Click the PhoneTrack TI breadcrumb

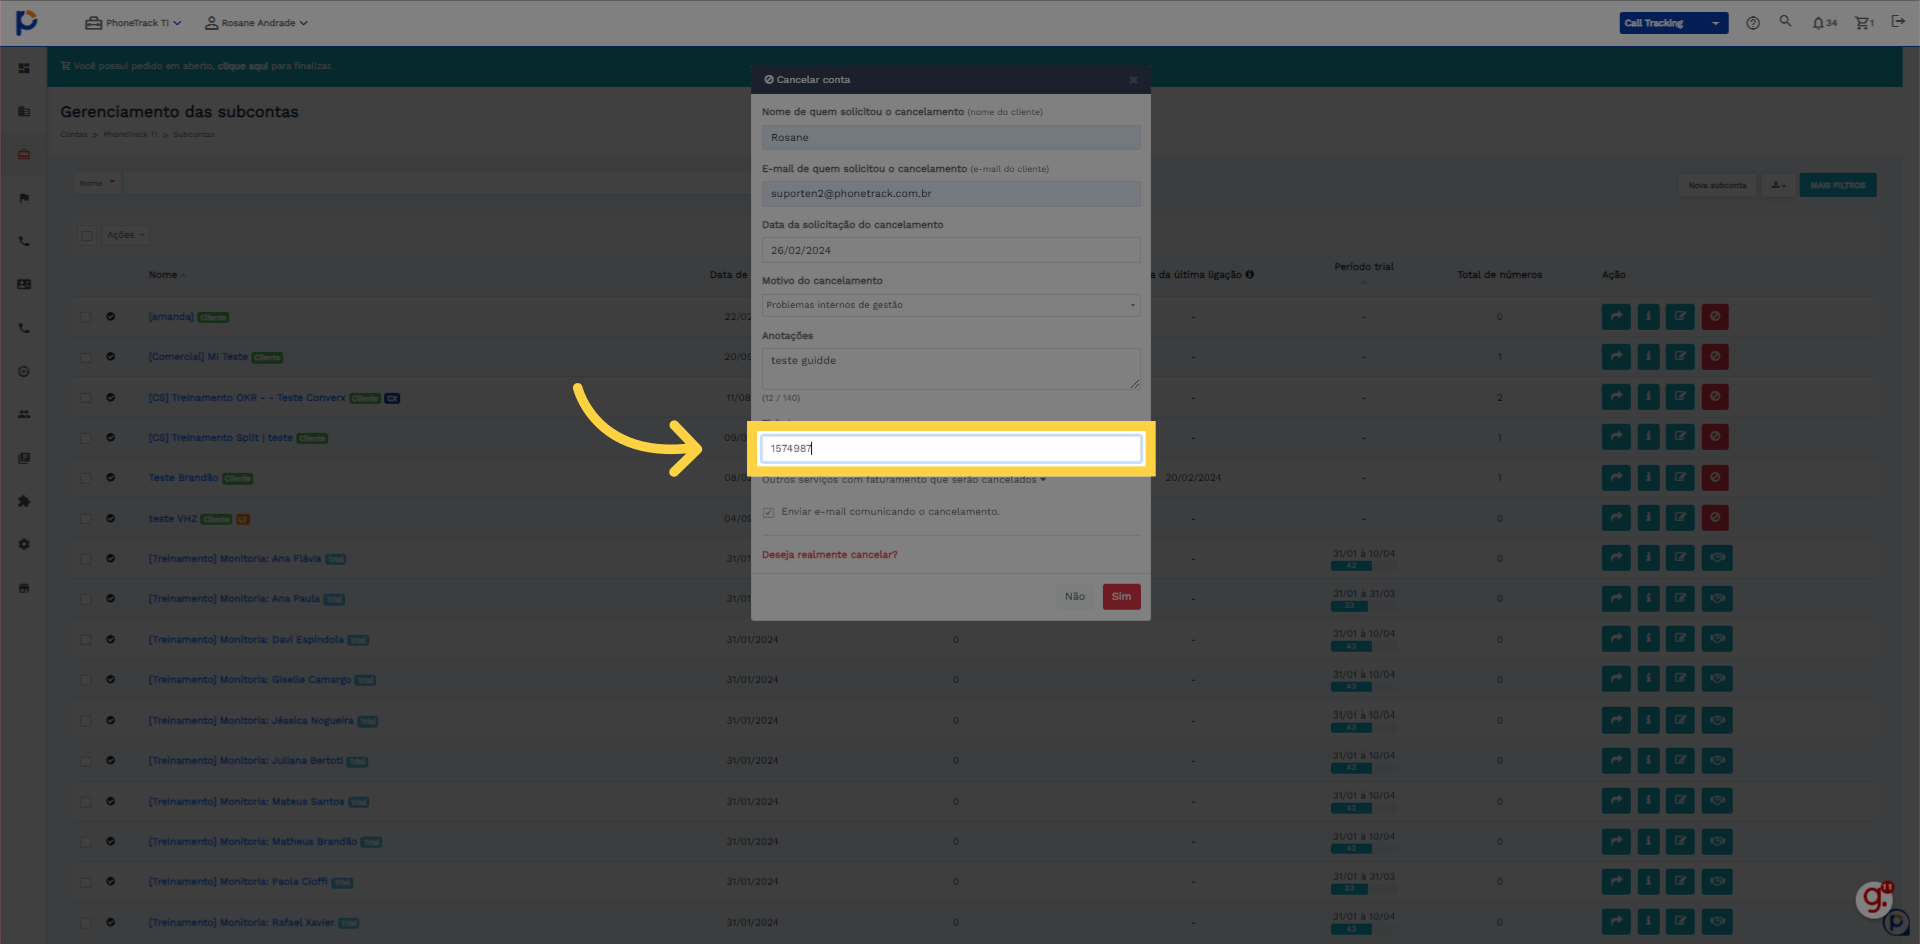tap(130, 134)
